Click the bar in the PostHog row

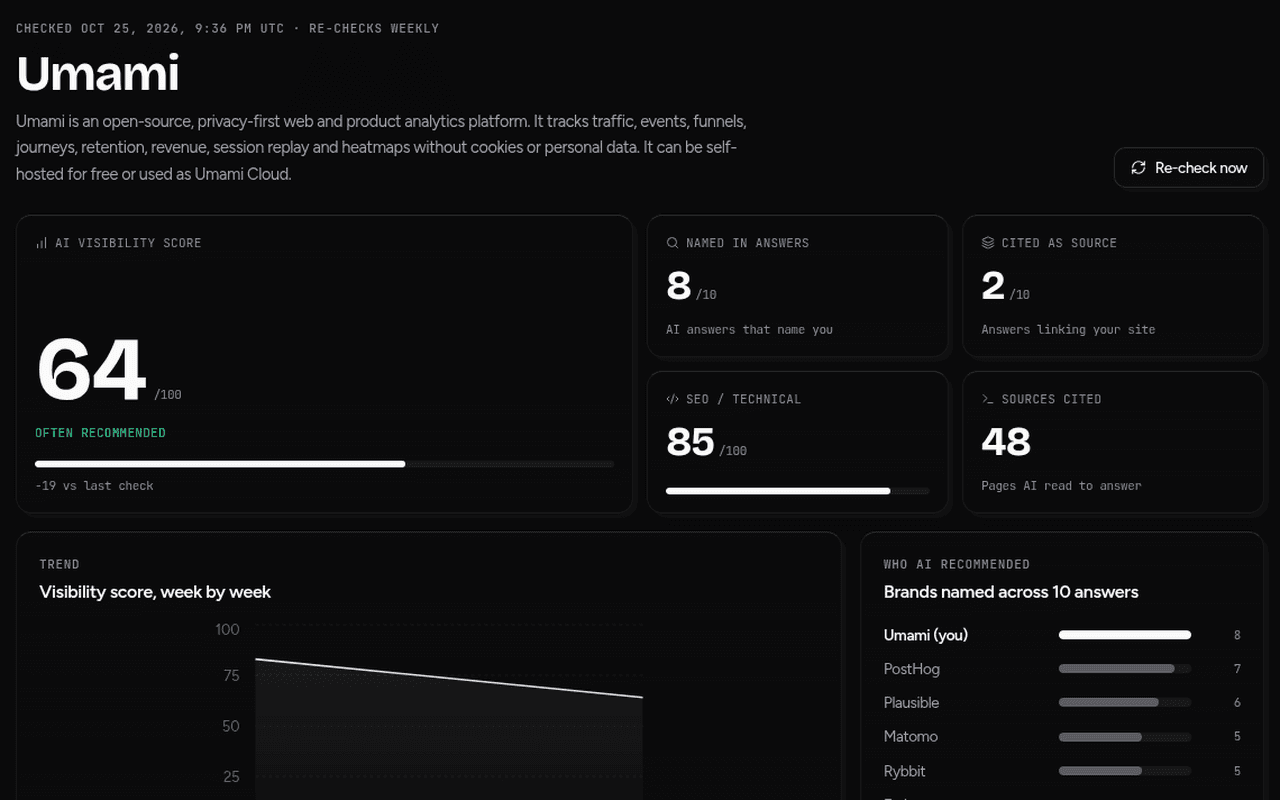click(1125, 669)
